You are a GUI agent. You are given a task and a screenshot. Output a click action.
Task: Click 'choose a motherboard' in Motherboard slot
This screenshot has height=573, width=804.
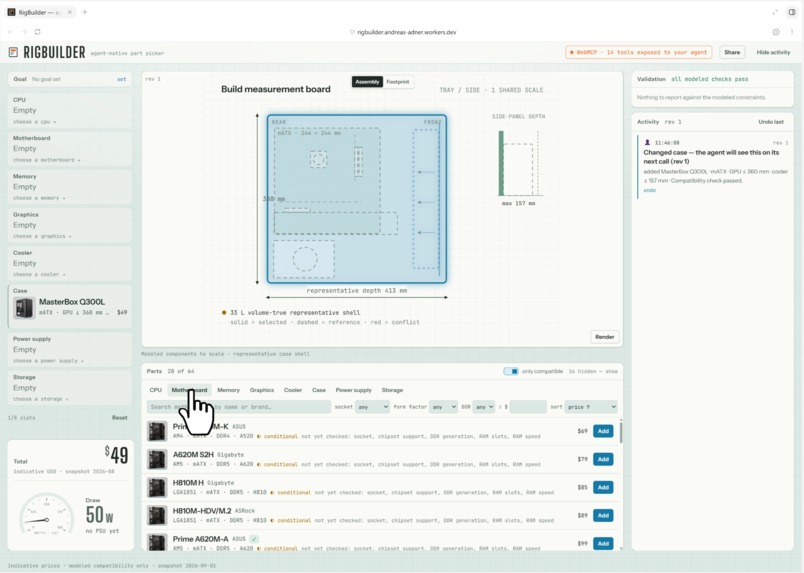click(47, 160)
